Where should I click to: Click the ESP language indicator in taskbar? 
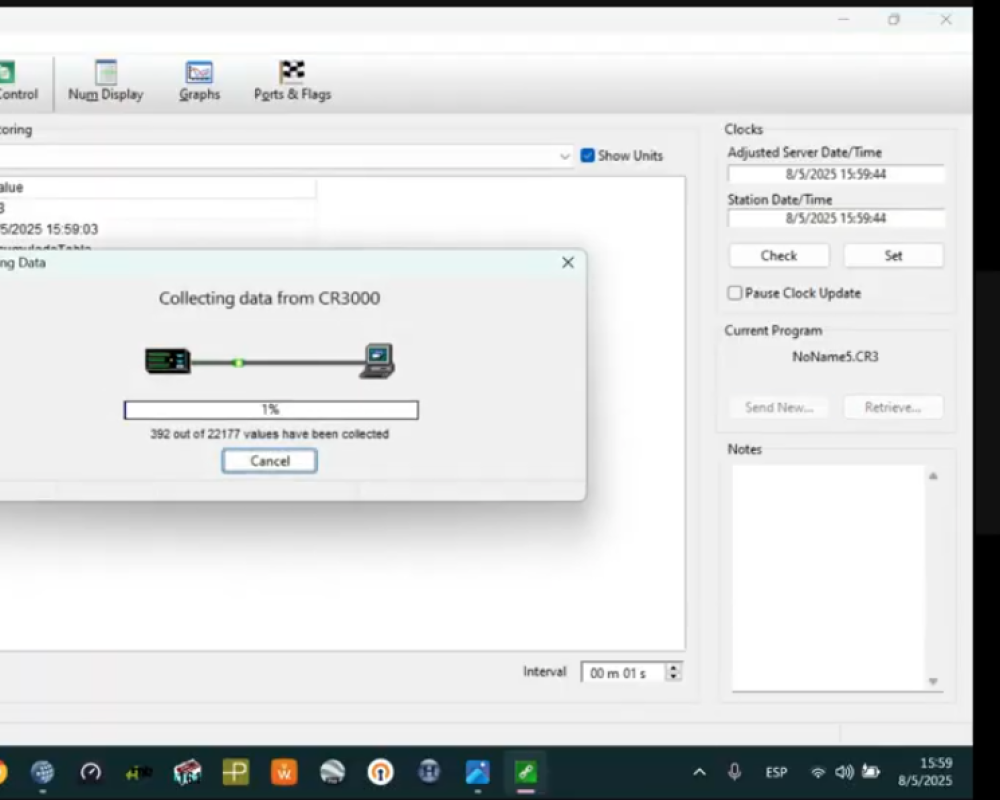click(x=776, y=772)
